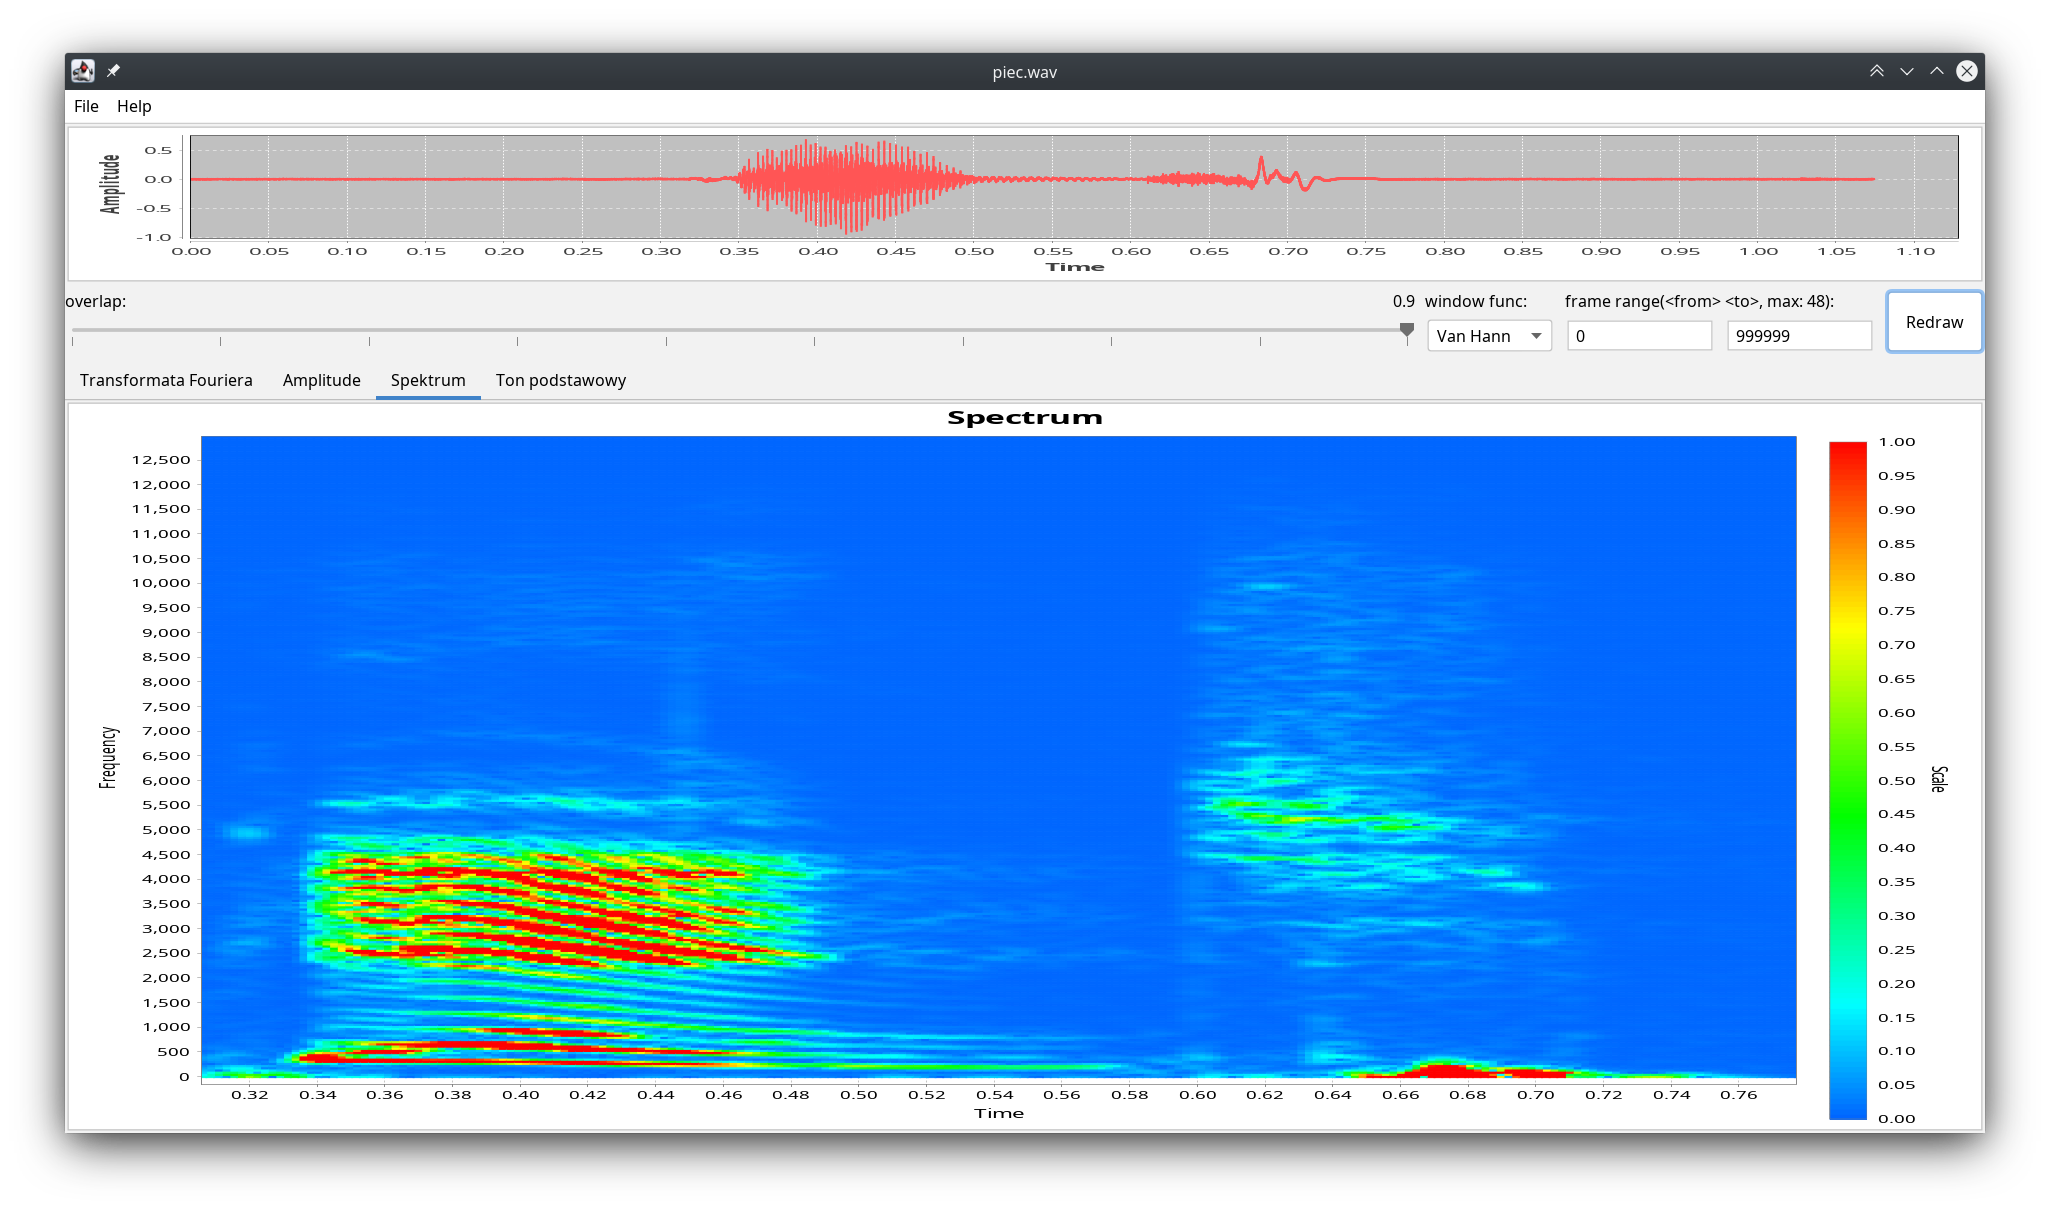This screenshot has height=1210, width=2050.
Task: Click the overlap slider handle
Action: click(1406, 330)
